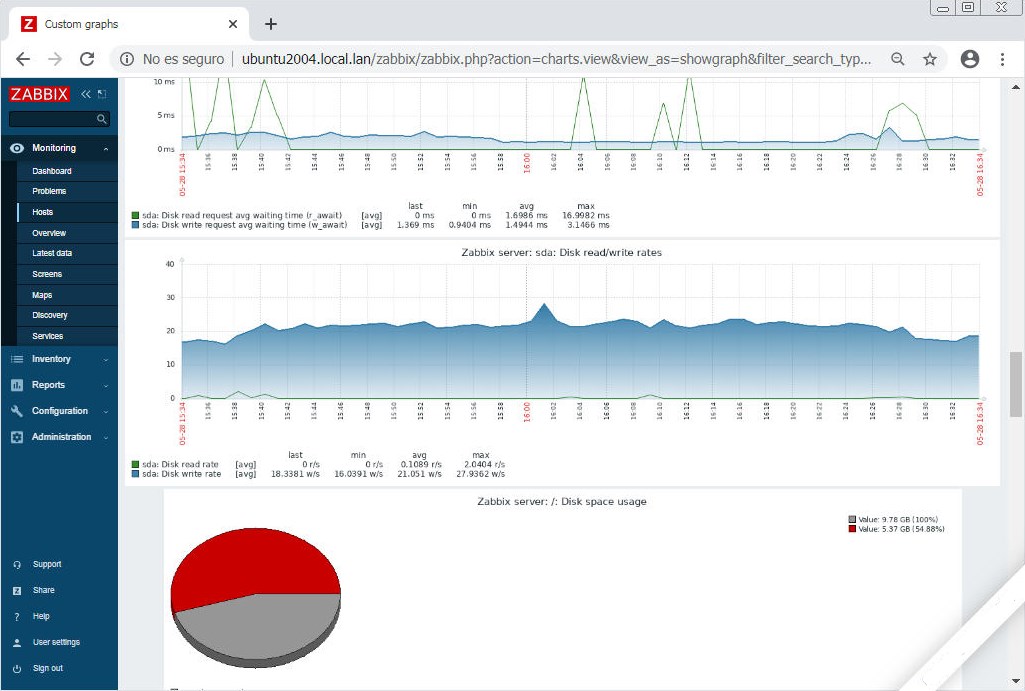Click the gray 9.78 GB pie legend swatch
The width and height of the screenshot is (1025, 691).
tap(852, 520)
